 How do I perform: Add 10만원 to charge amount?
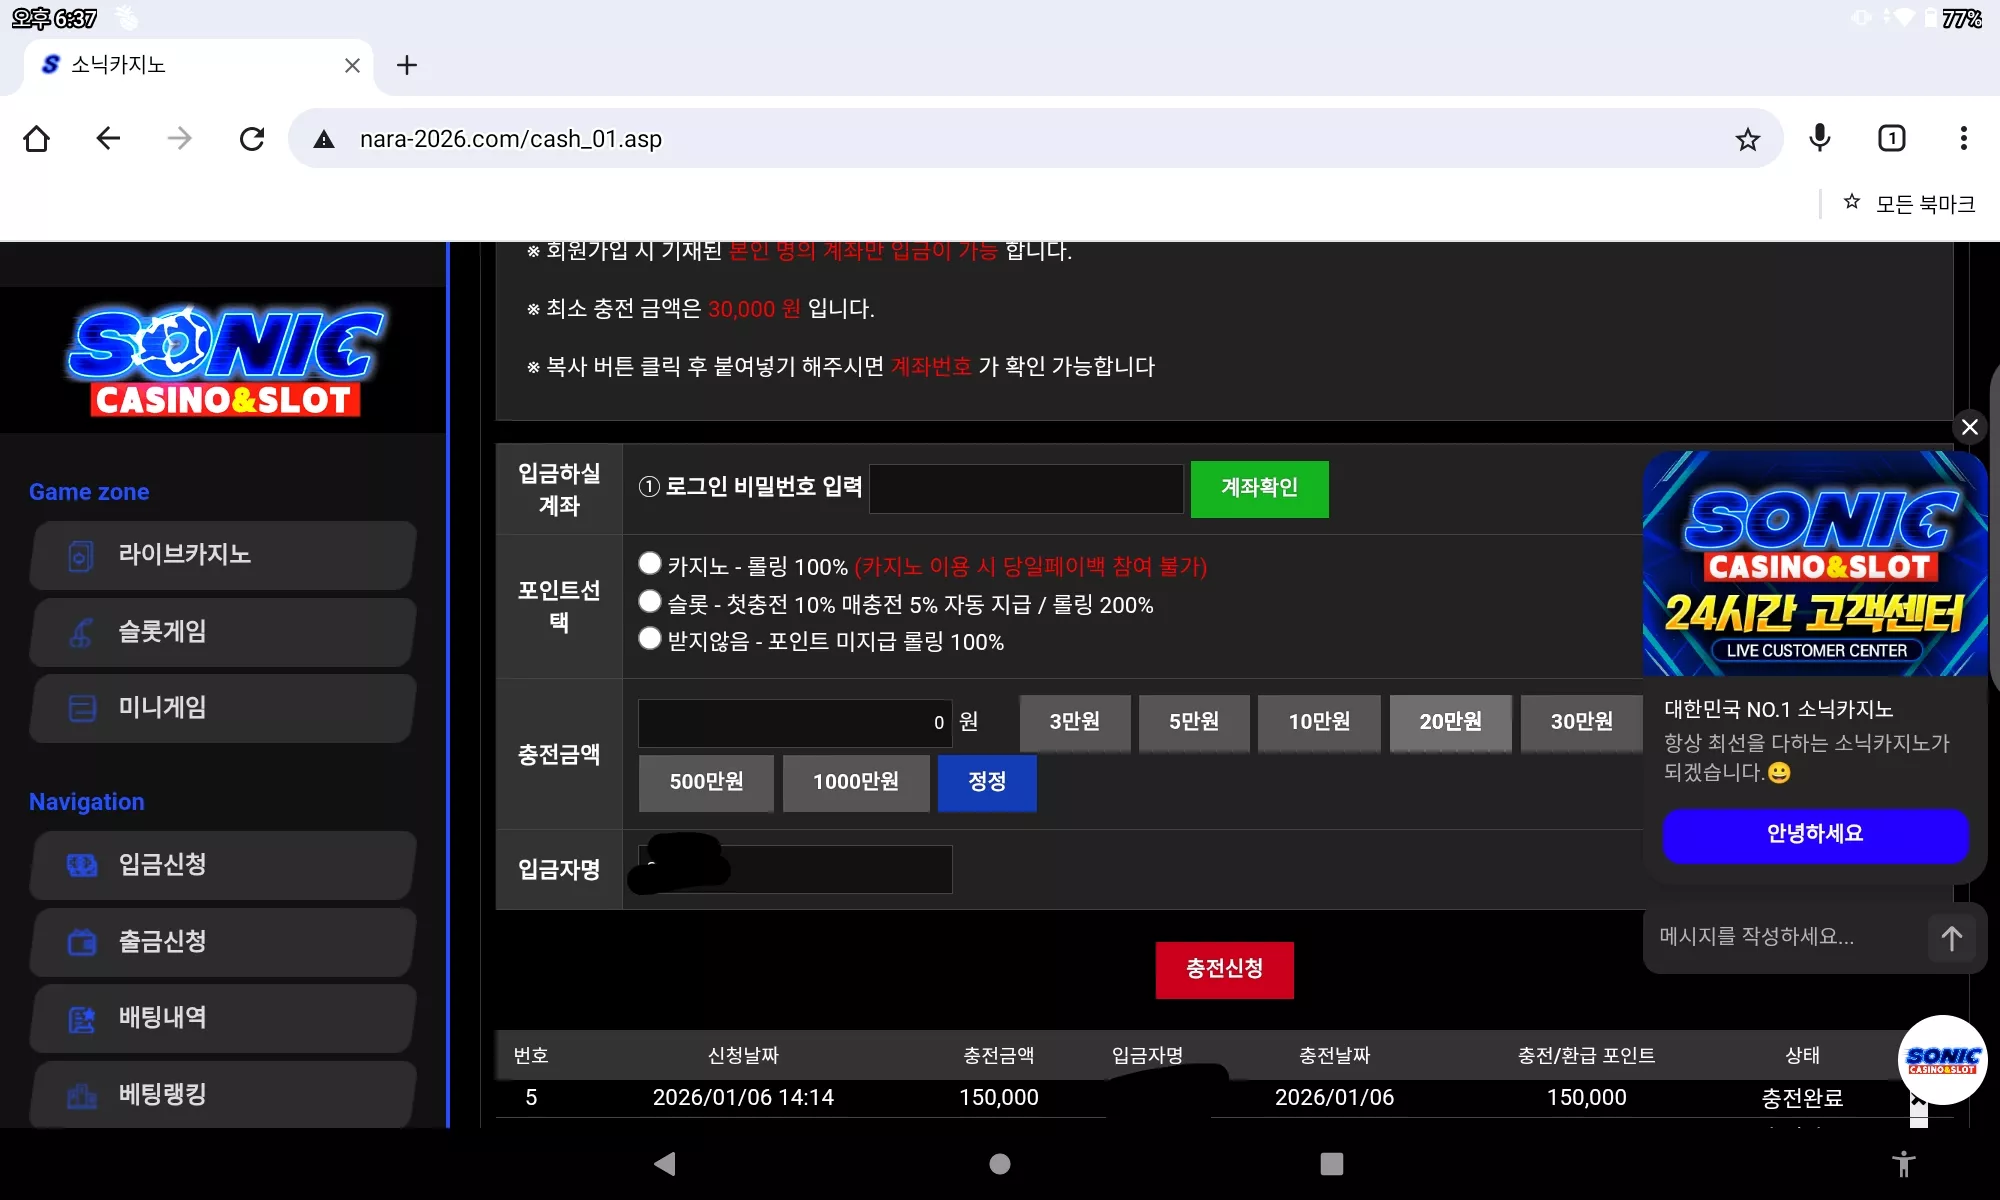point(1319,722)
